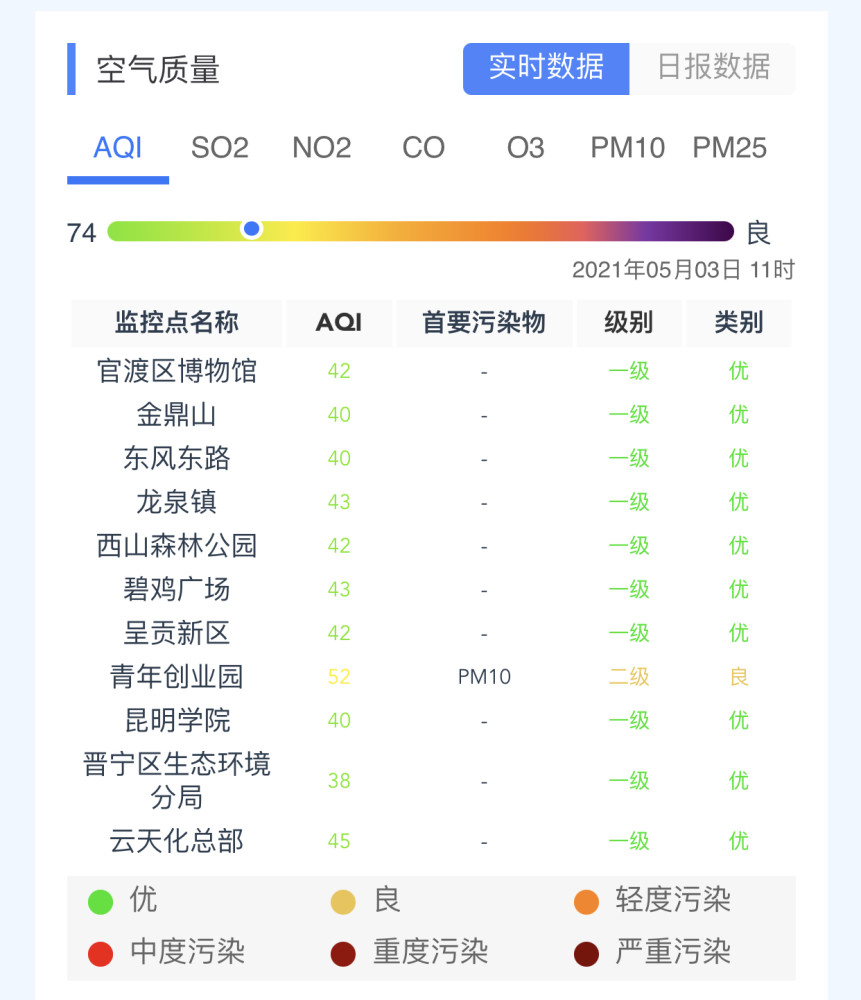Viewport: 861px width, 1000px height.
Task: Open the PM25 pollutant tab
Action: point(730,148)
